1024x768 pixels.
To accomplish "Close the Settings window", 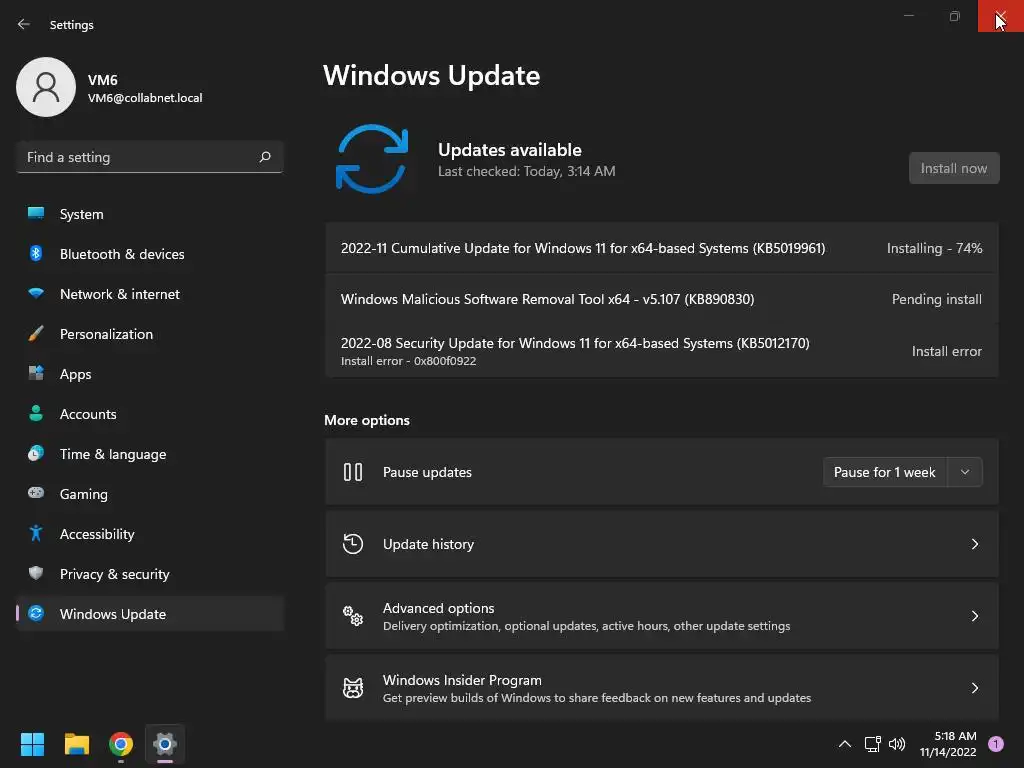I will [1000, 16].
